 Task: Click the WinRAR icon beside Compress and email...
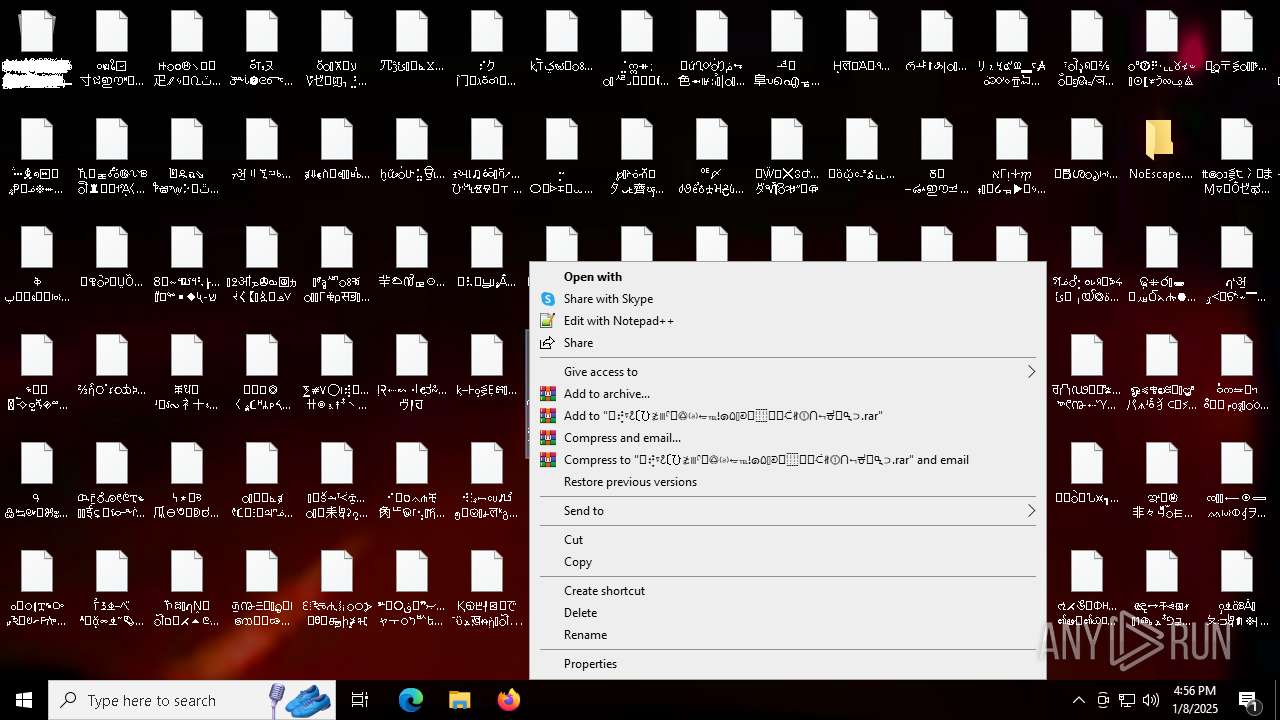click(547, 438)
